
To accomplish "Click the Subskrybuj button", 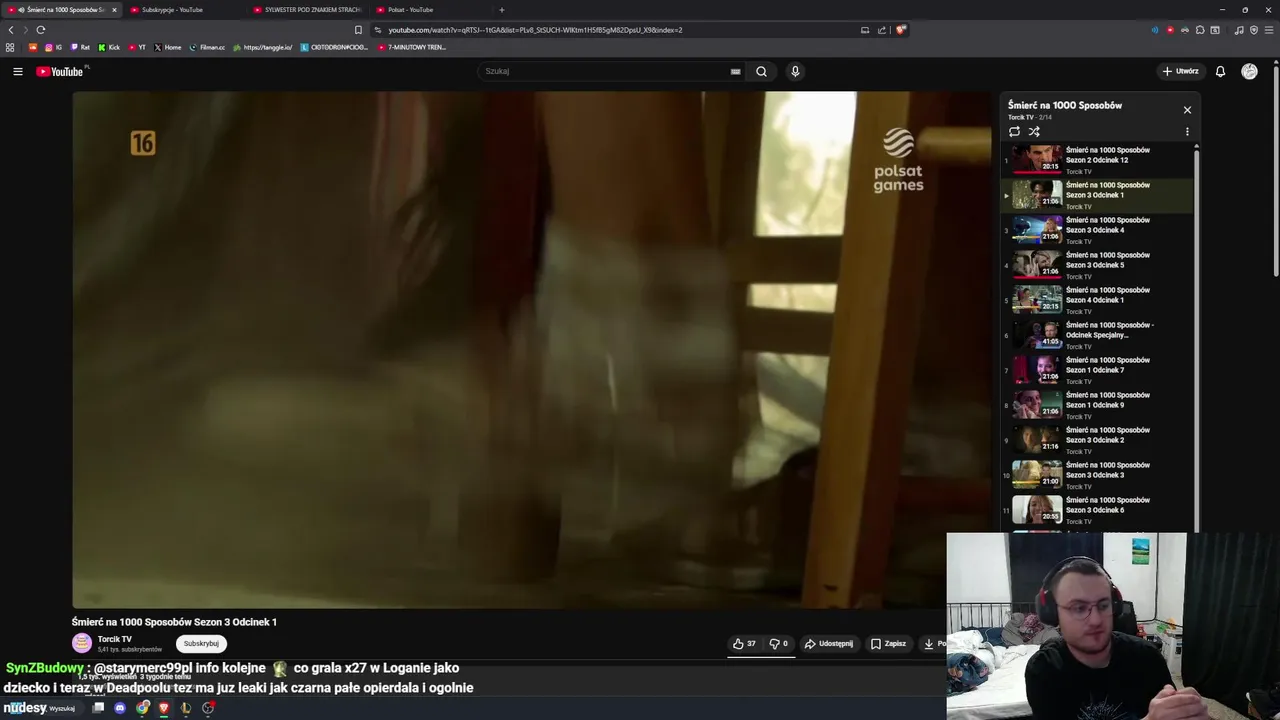I will [201, 644].
